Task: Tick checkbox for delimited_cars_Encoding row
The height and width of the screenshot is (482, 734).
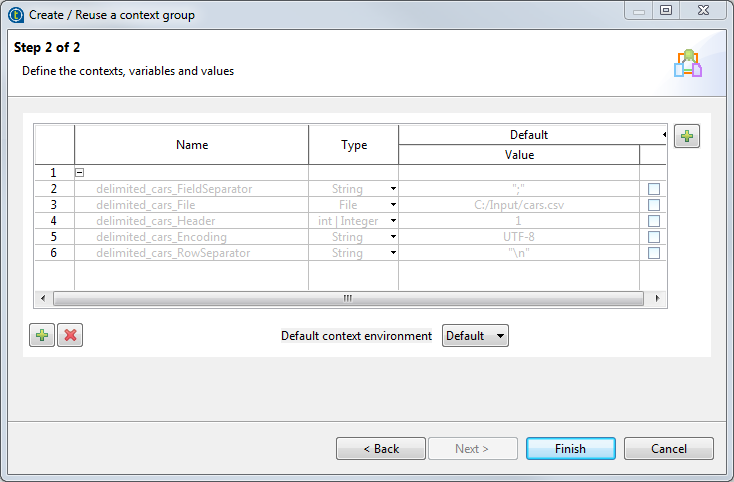Action: pos(654,237)
